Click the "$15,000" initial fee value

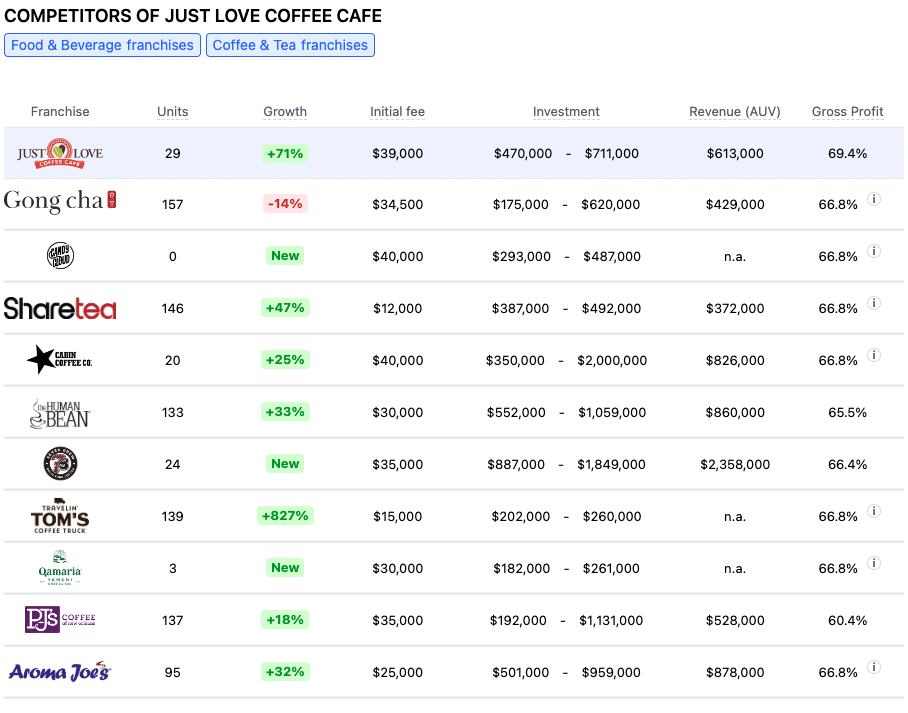(x=397, y=516)
